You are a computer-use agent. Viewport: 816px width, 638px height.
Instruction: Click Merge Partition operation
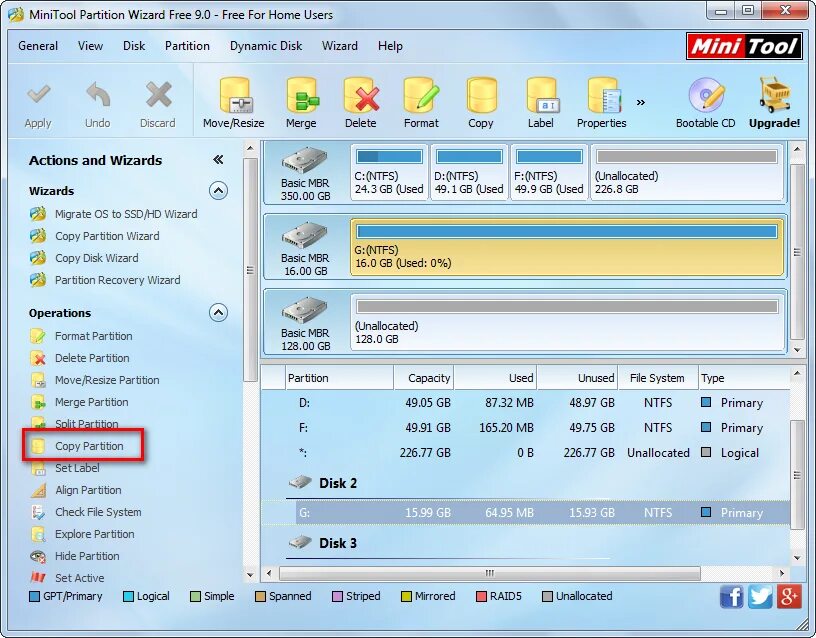pyautogui.click(x=92, y=402)
